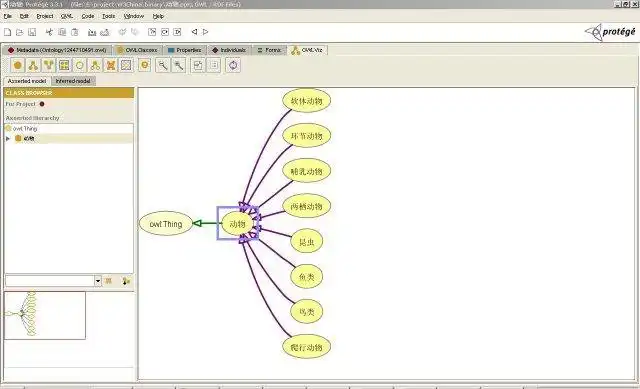Screen dimensions: 640x389
Task: Click the zoom out magnifier icon
Action: click(163, 65)
